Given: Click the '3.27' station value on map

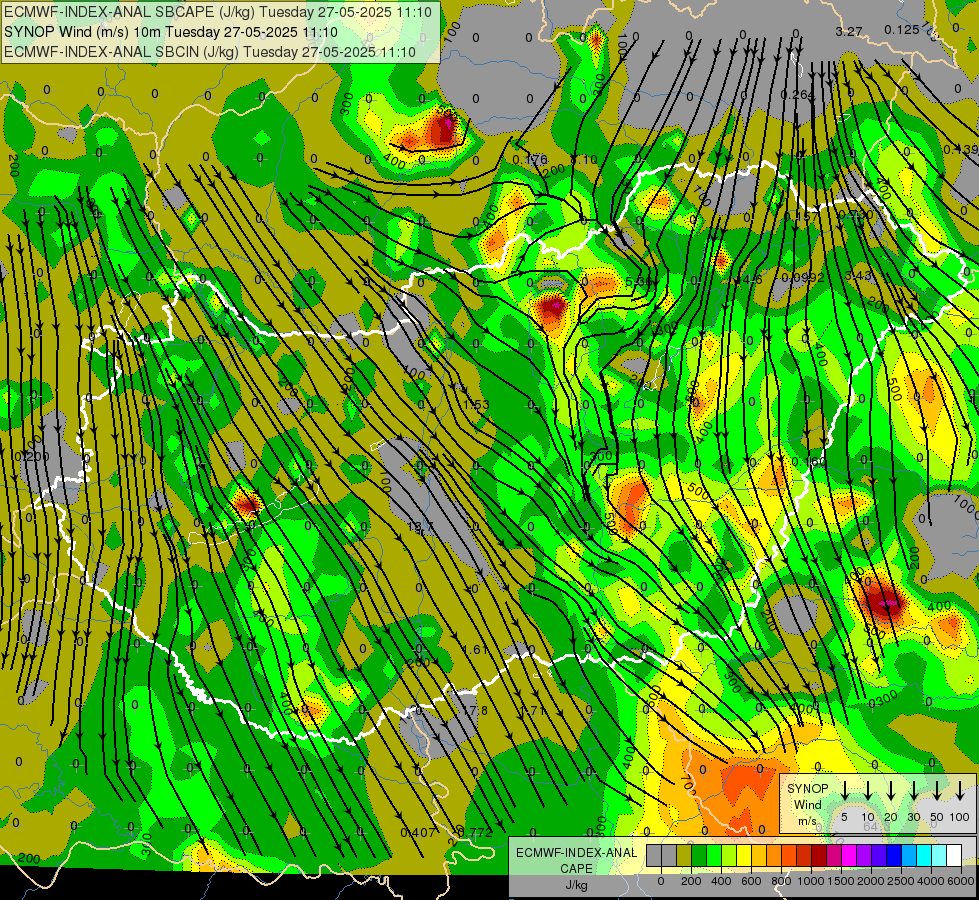Looking at the screenshot, I should point(849,31).
